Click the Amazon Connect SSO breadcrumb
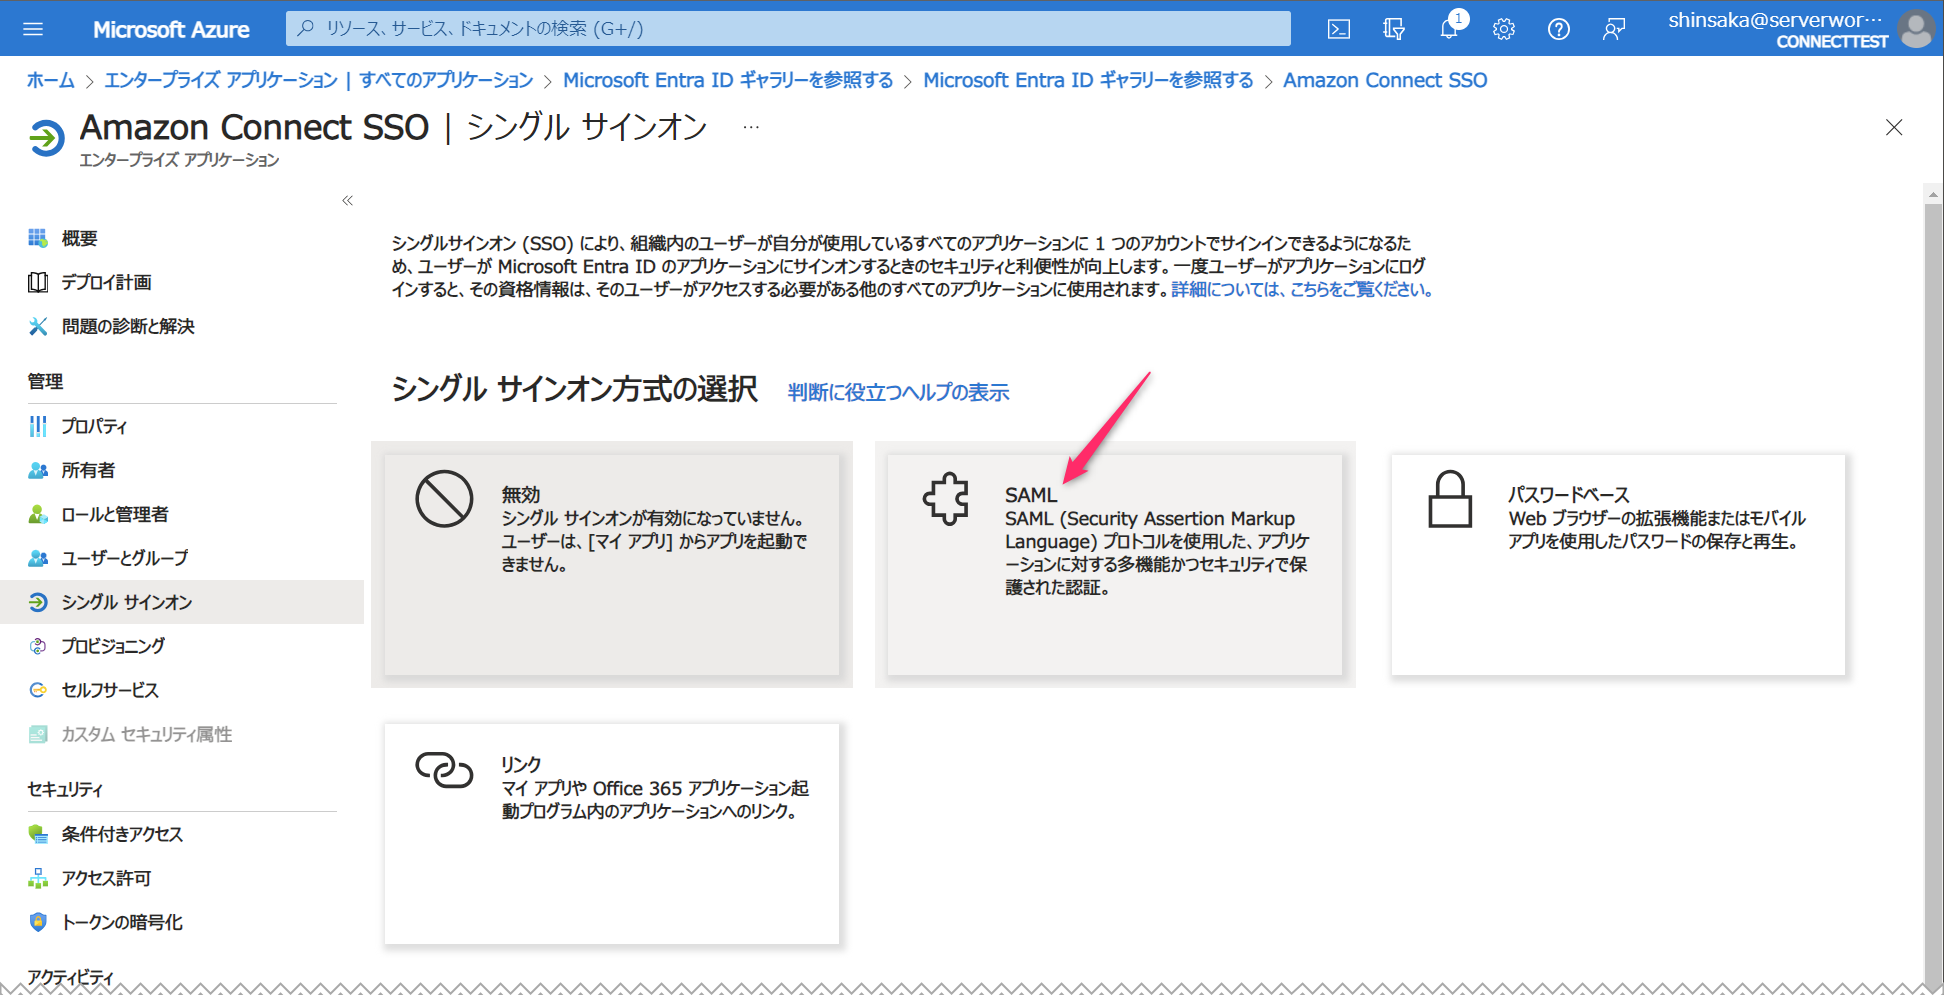Screen dimensions: 1944x995 tap(1385, 80)
